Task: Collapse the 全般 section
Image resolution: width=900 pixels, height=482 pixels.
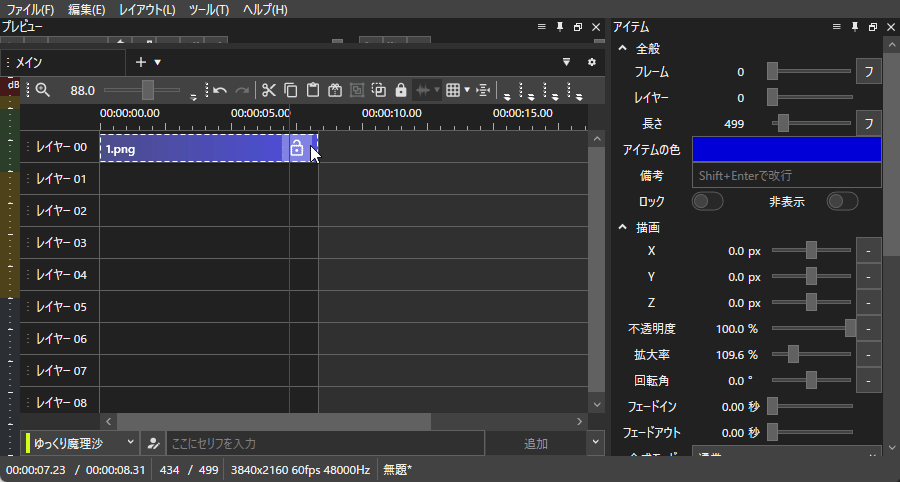Action: pyautogui.click(x=622, y=49)
